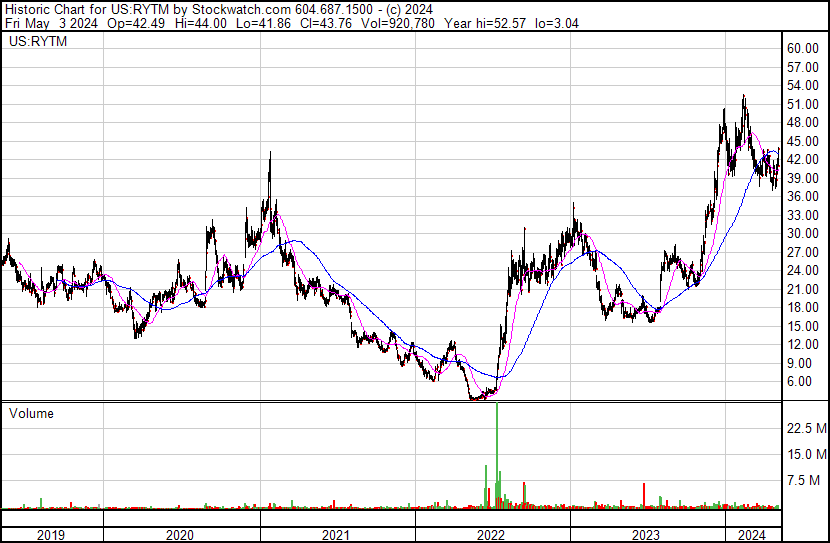This screenshot has width=830, height=543.
Task: Click the 45.00 price axis label
Action: pos(802,141)
